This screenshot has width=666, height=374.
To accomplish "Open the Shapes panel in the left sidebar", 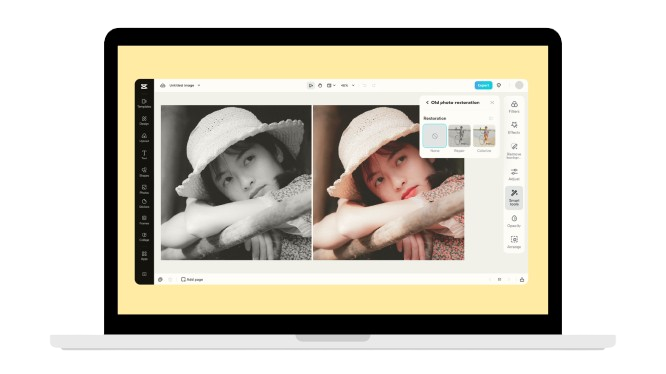I will (x=144, y=172).
